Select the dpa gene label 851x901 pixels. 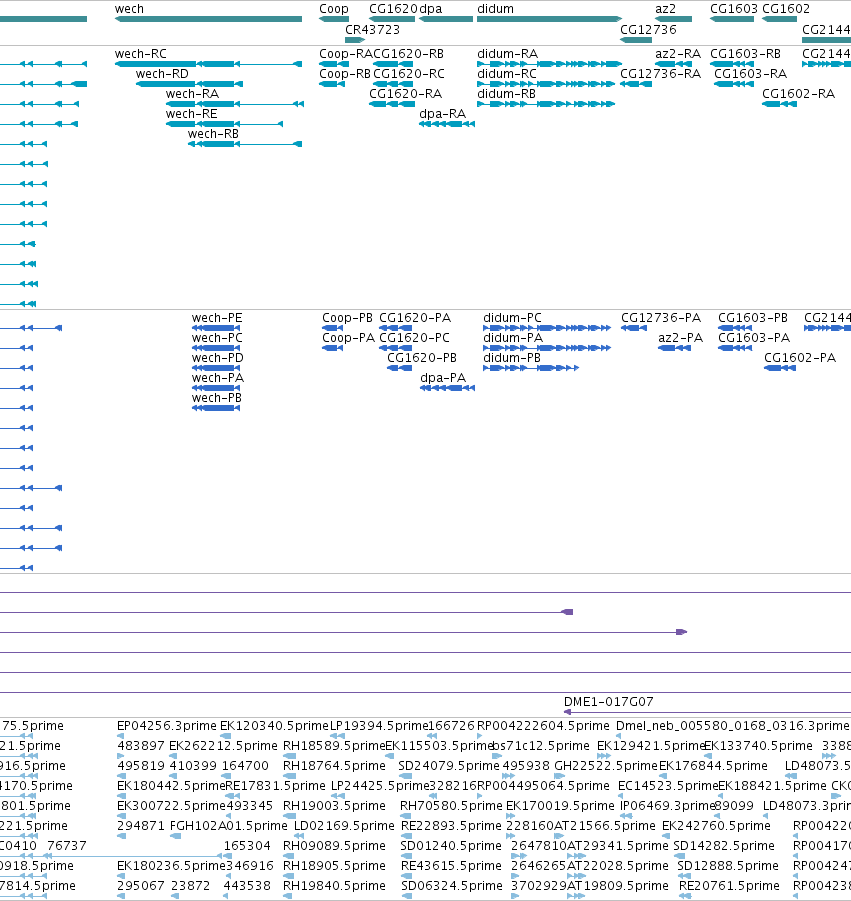coord(430,9)
